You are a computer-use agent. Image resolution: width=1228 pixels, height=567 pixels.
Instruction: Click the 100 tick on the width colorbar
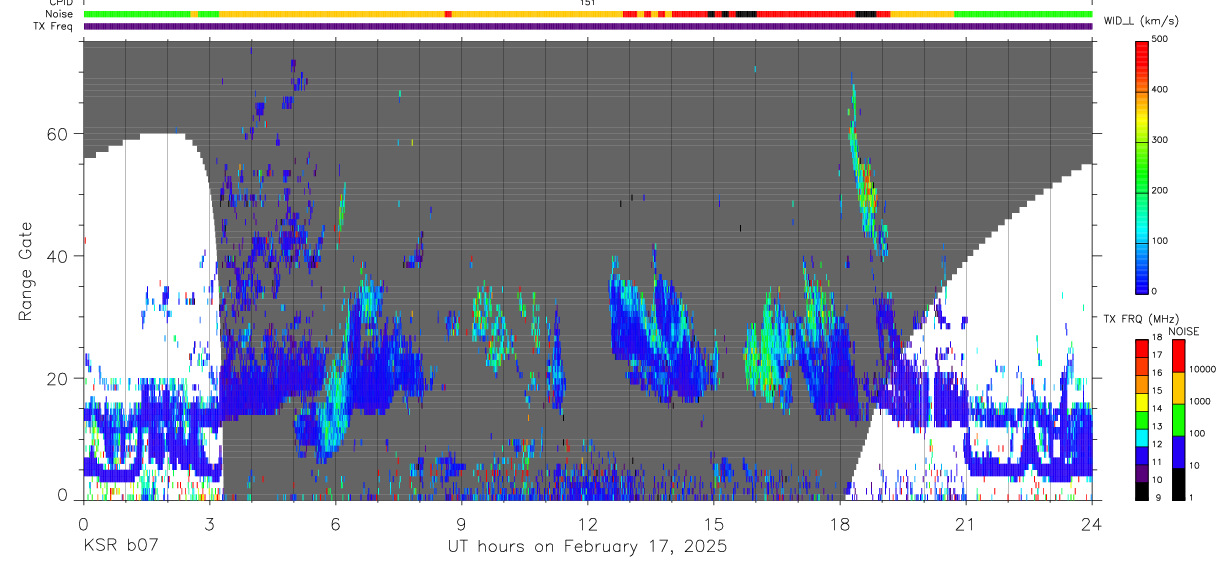(x=1160, y=241)
